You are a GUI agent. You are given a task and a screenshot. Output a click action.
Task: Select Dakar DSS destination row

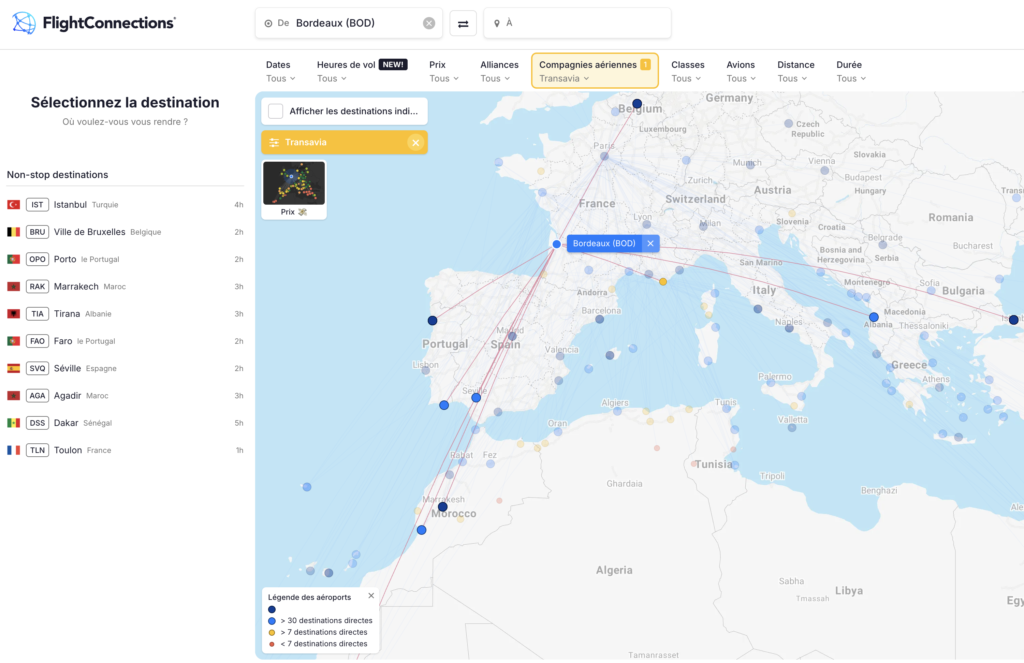click(125, 423)
